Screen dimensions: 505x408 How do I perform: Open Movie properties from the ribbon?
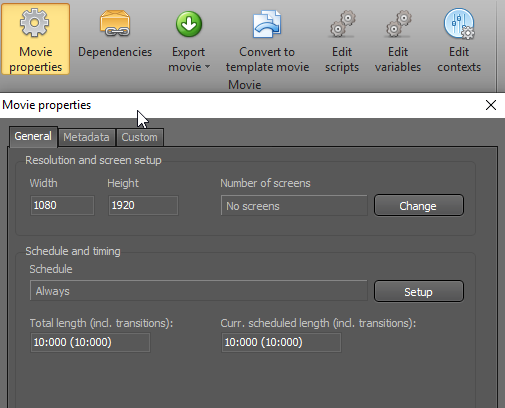coord(36,39)
